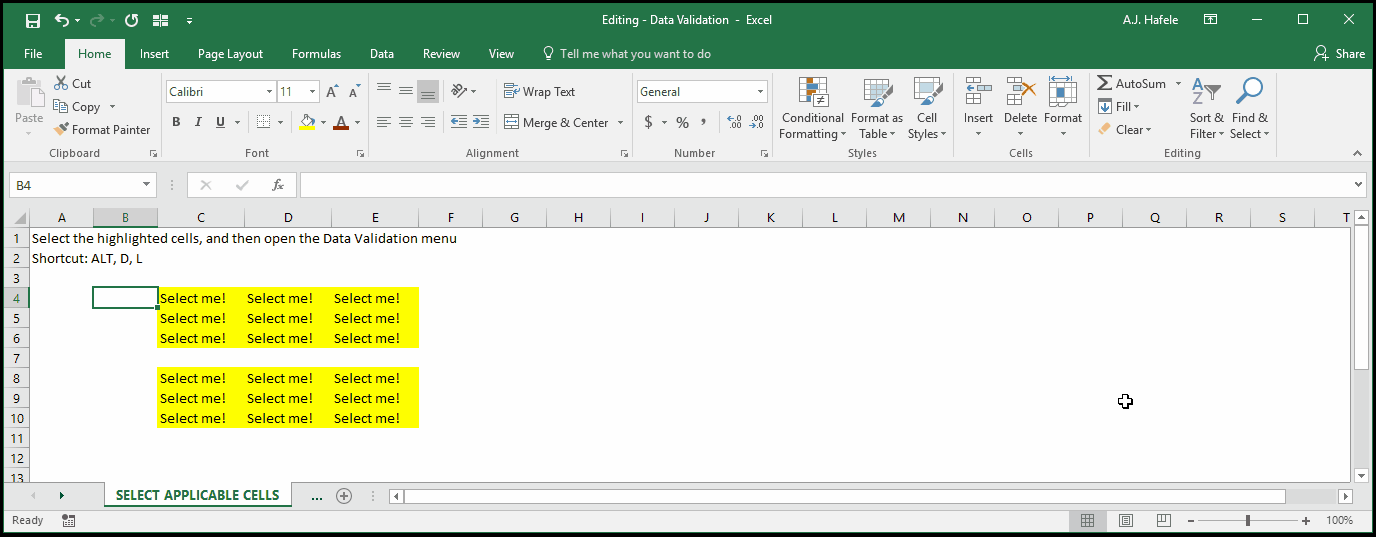Open the font size dropdown showing 11
The width and height of the screenshot is (1376, 537).
pos(313,91)
